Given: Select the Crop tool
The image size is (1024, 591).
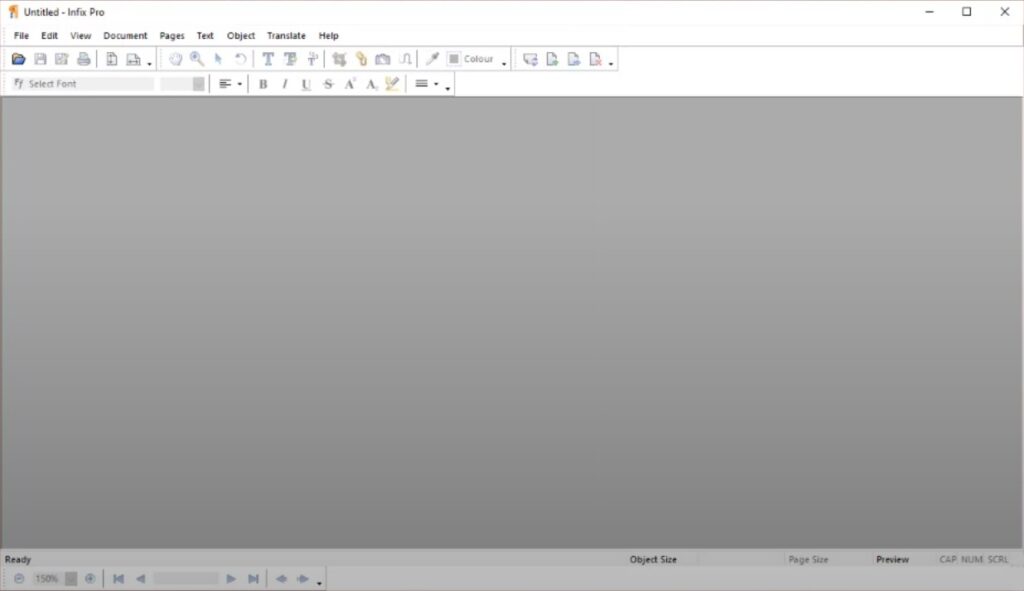Looking at the screenshot, I should tap(339, 59).
